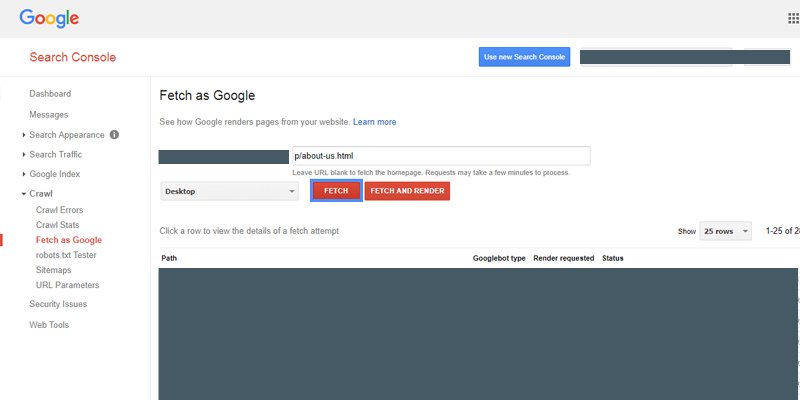Expand the Search Traffic section arrow
800x400 pixels.
point(24,155)
